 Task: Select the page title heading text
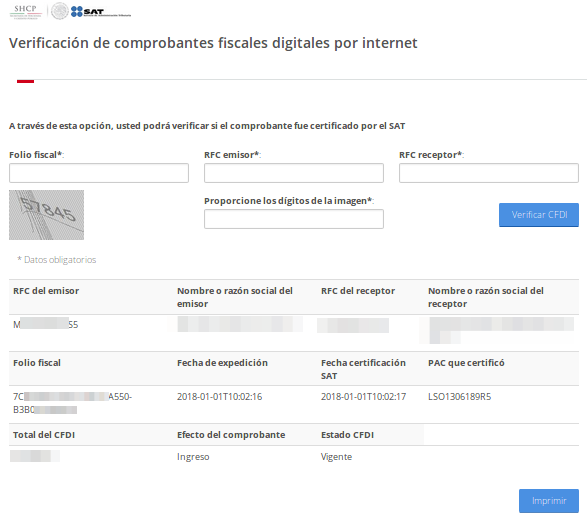pyautogui.click(x=213, y=43)
